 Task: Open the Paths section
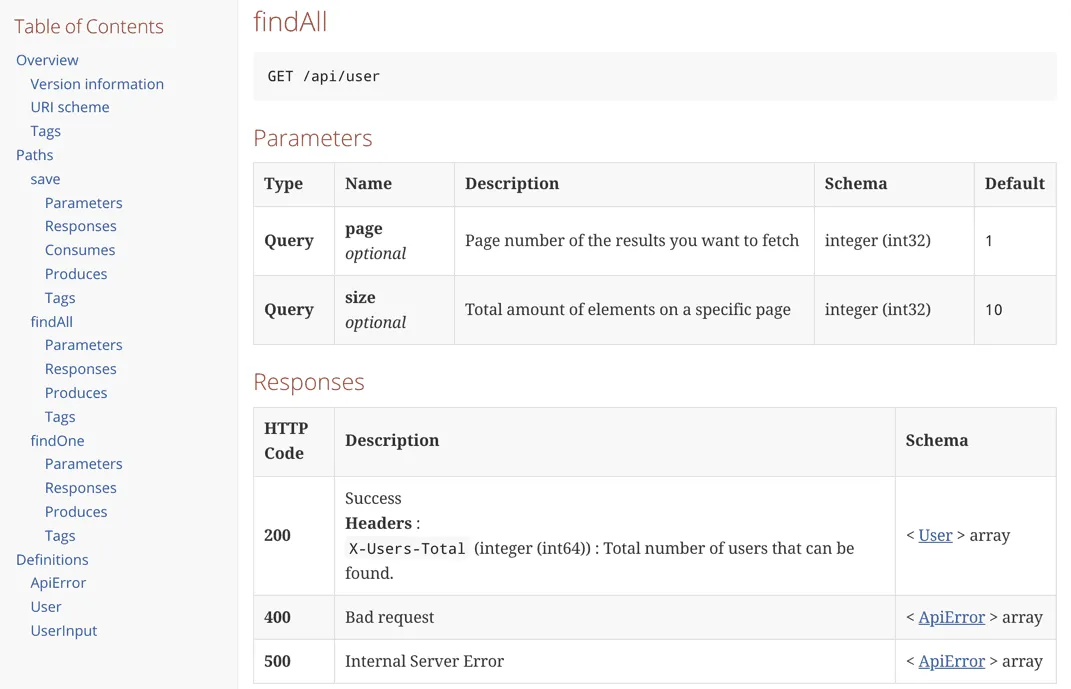[x=34, y=155]
